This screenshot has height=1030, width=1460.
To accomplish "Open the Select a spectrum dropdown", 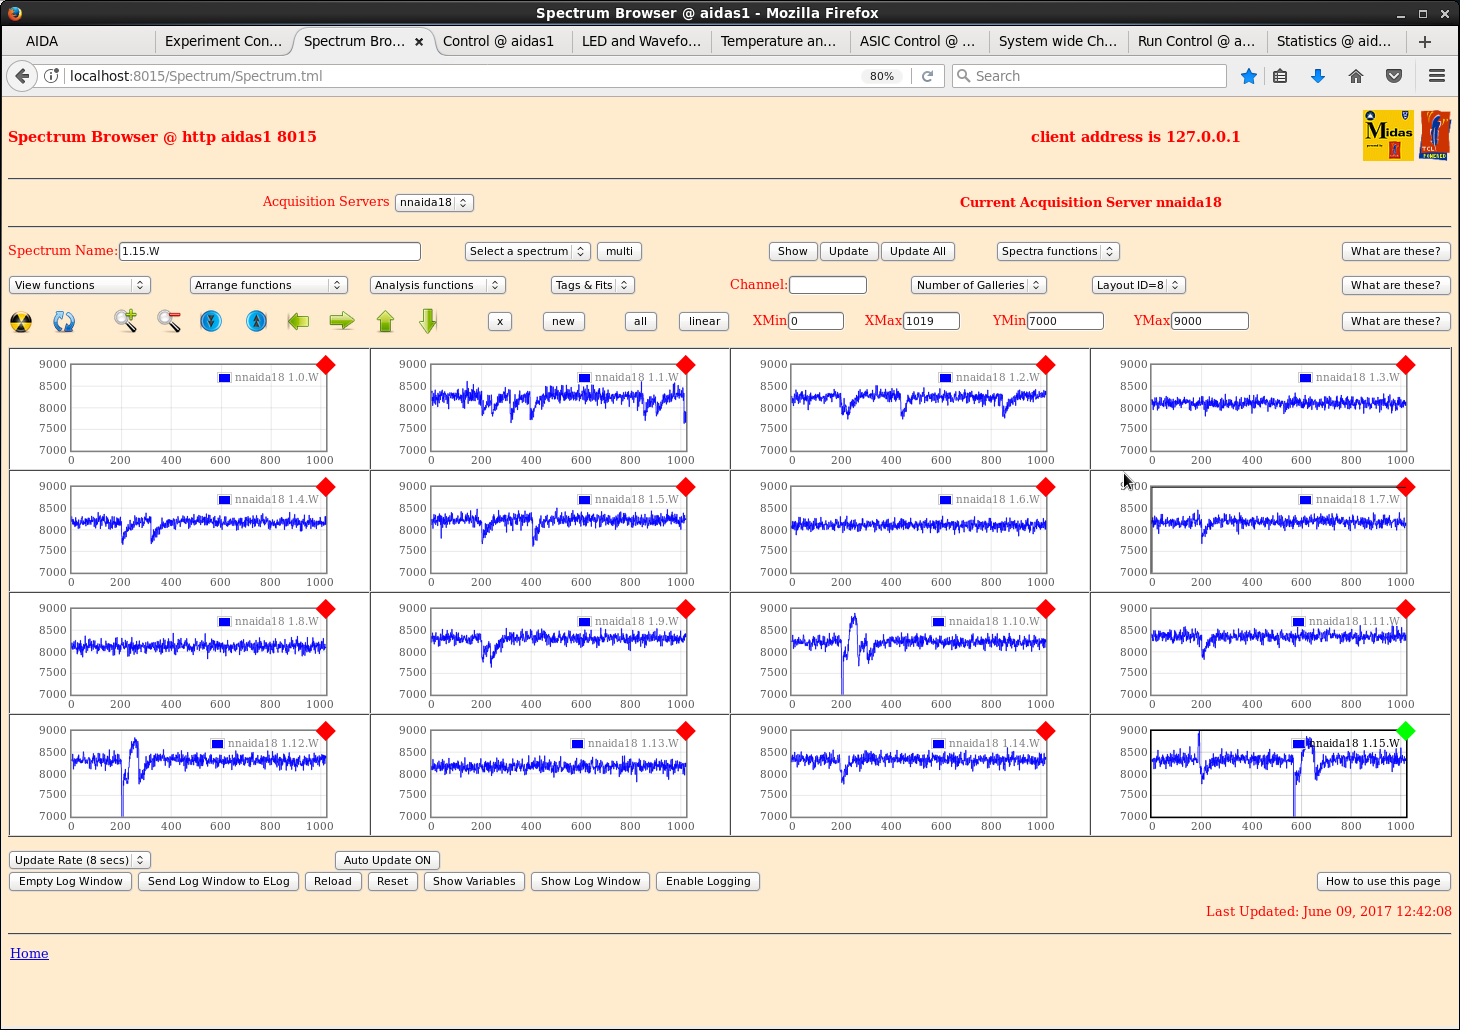I will pos(528,251).
